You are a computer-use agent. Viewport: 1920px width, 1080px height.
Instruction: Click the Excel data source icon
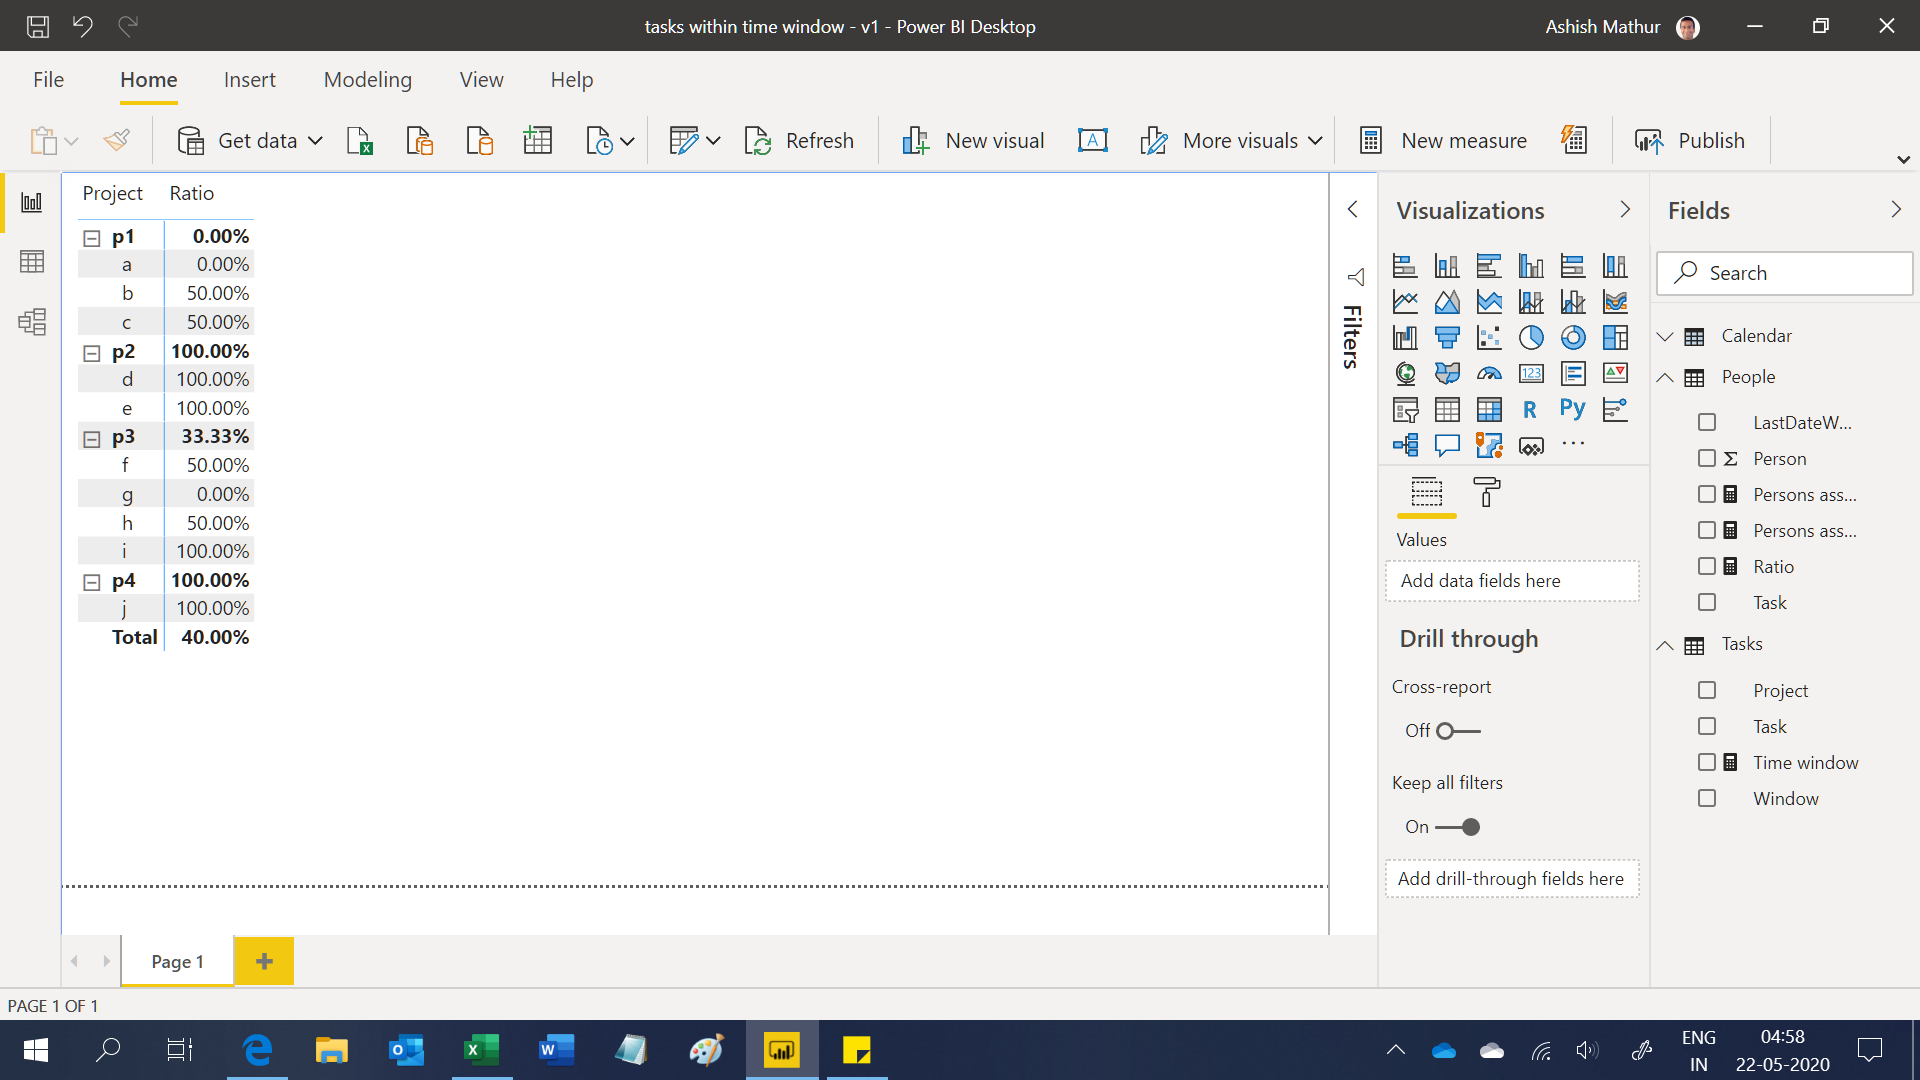pos(359,141)
